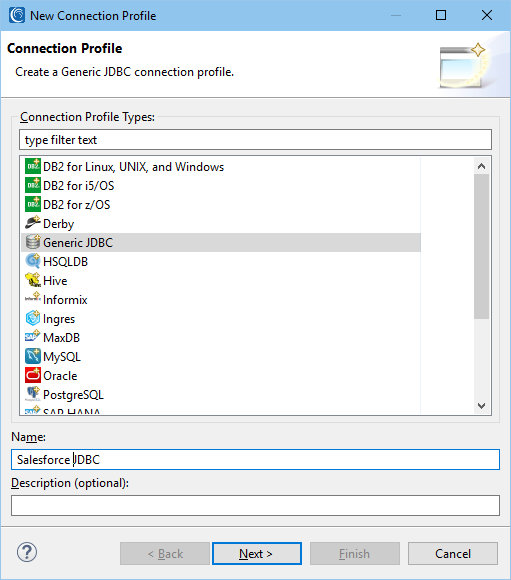Select the Hive bee icon
Screen dimensions: 511x580
pos(33,280)
